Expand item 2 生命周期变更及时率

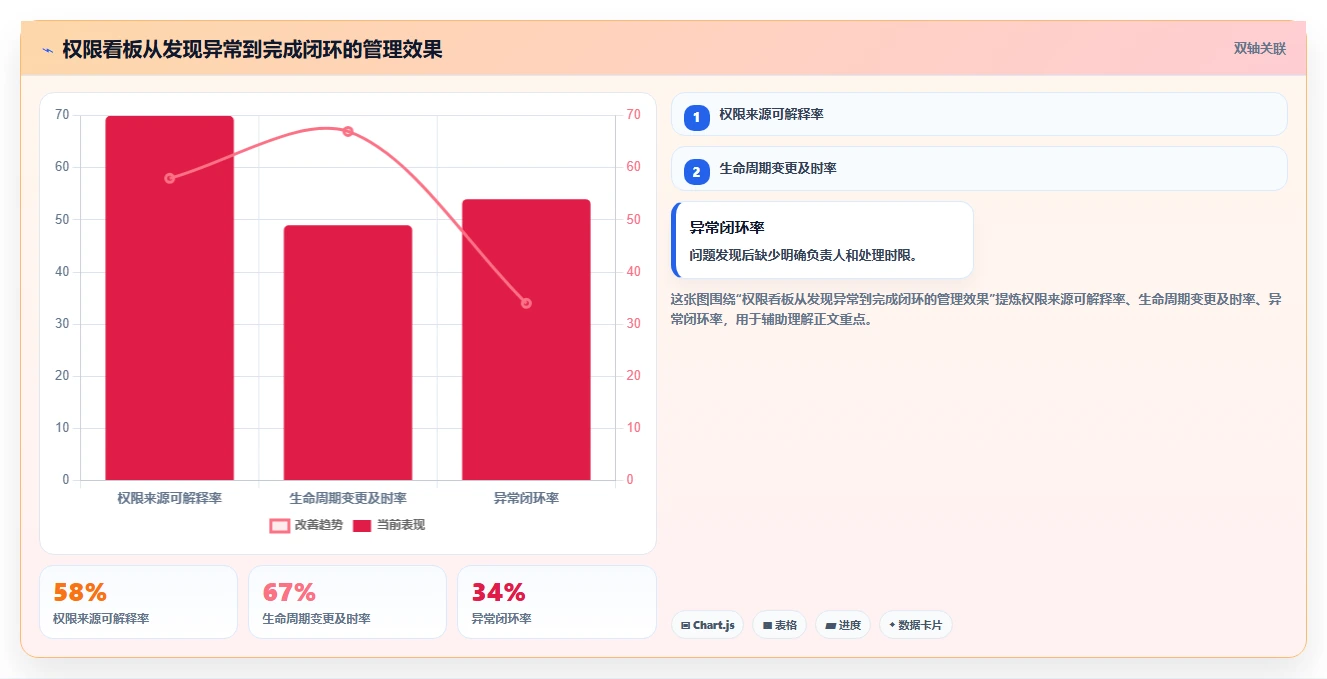point(979,168)
